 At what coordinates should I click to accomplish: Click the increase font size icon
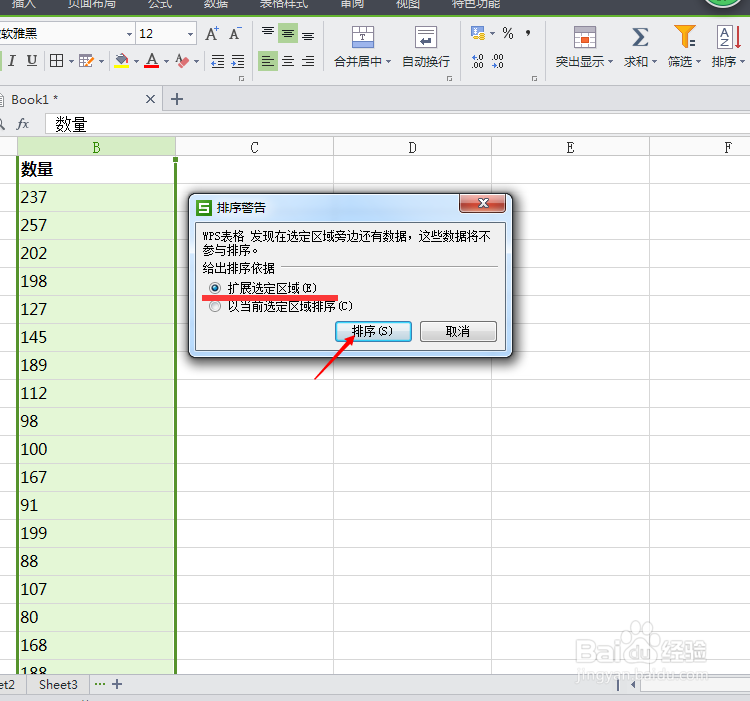click(x=211, y=34)
